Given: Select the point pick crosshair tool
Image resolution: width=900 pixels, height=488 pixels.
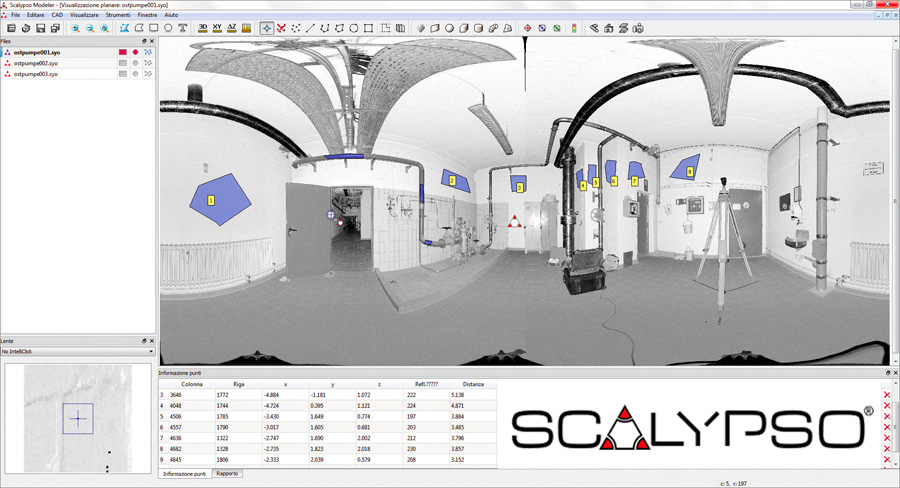Looking at the screenshot, I should (x=266, y=28).
